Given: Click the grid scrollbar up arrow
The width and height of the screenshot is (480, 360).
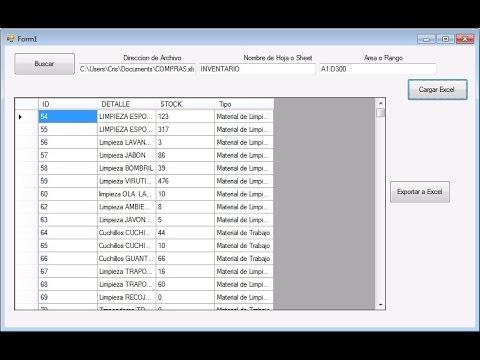Looking at the screenshot, I should tap(380, 103).
